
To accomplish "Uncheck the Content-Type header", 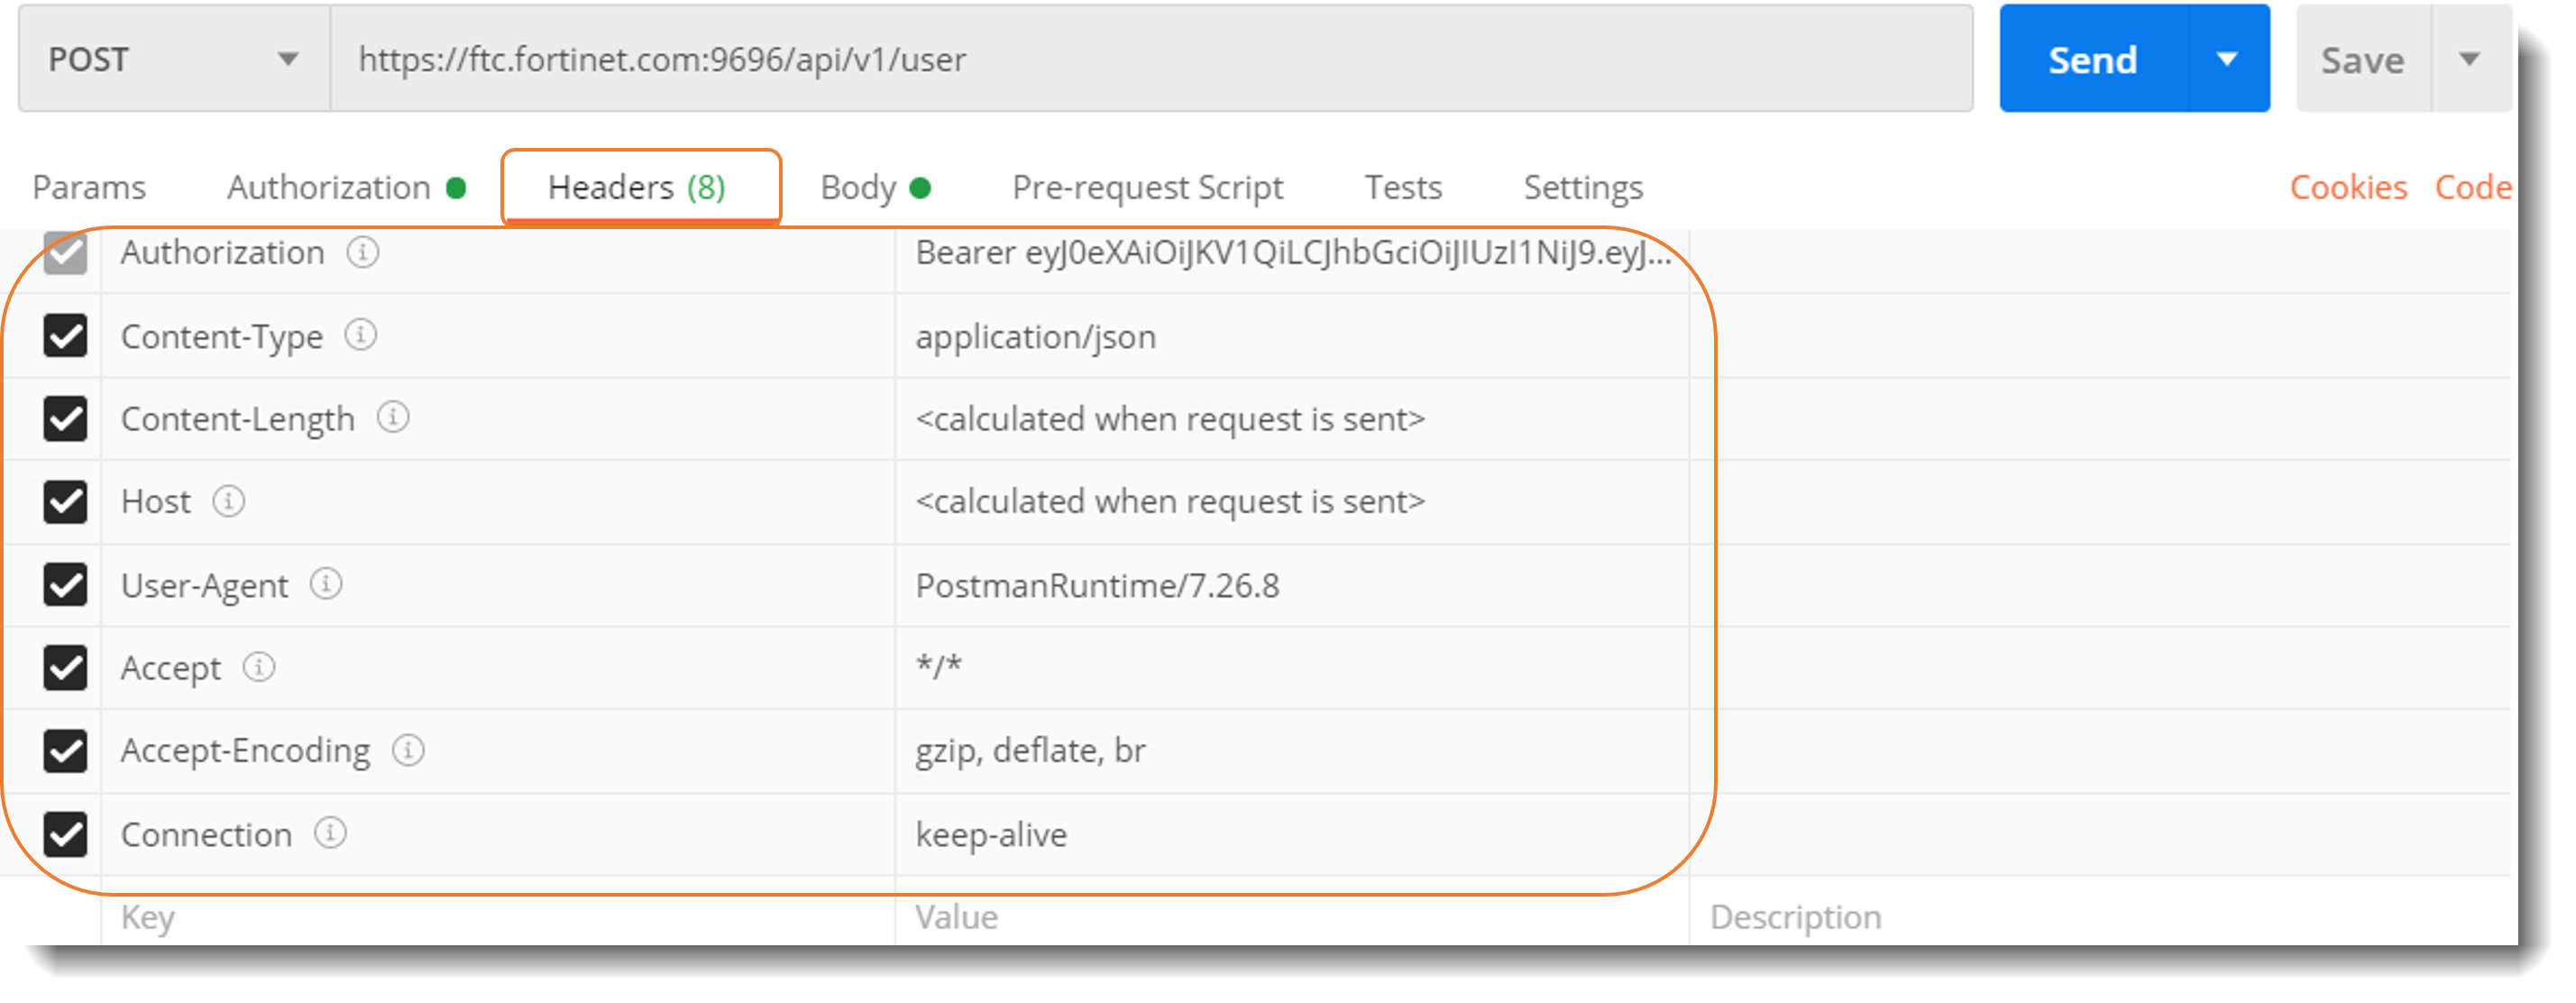I will tap(64, 336).
